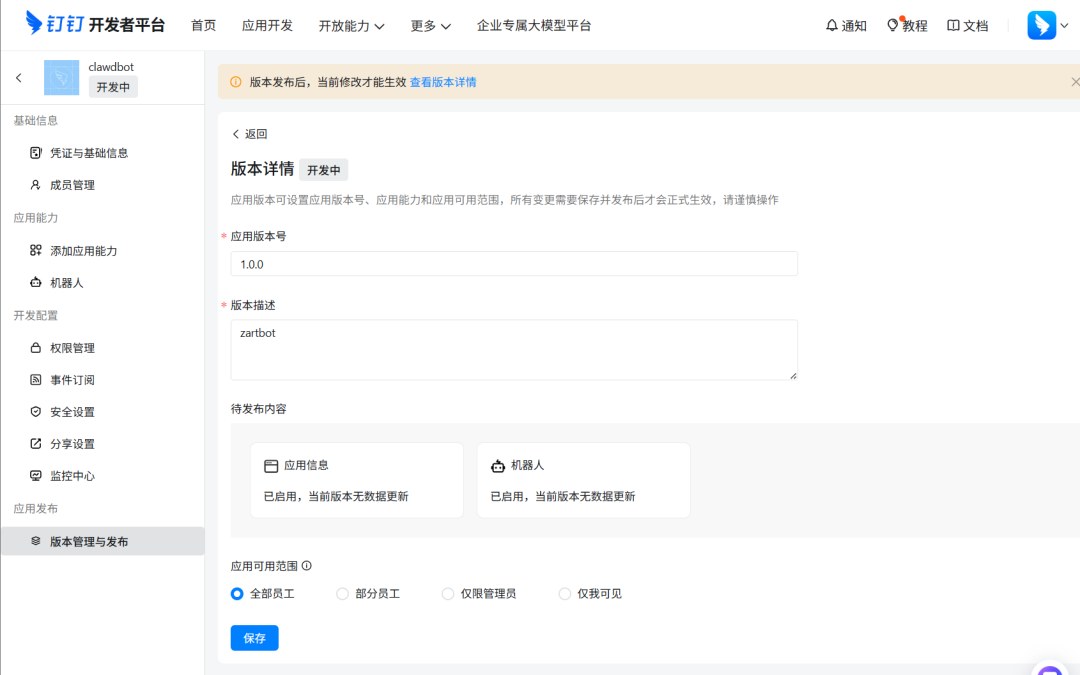Click the 应用版本号 input field
The width and height of the screenshot is (1080, 675).
pyautogui.click(x=513, y=263)
